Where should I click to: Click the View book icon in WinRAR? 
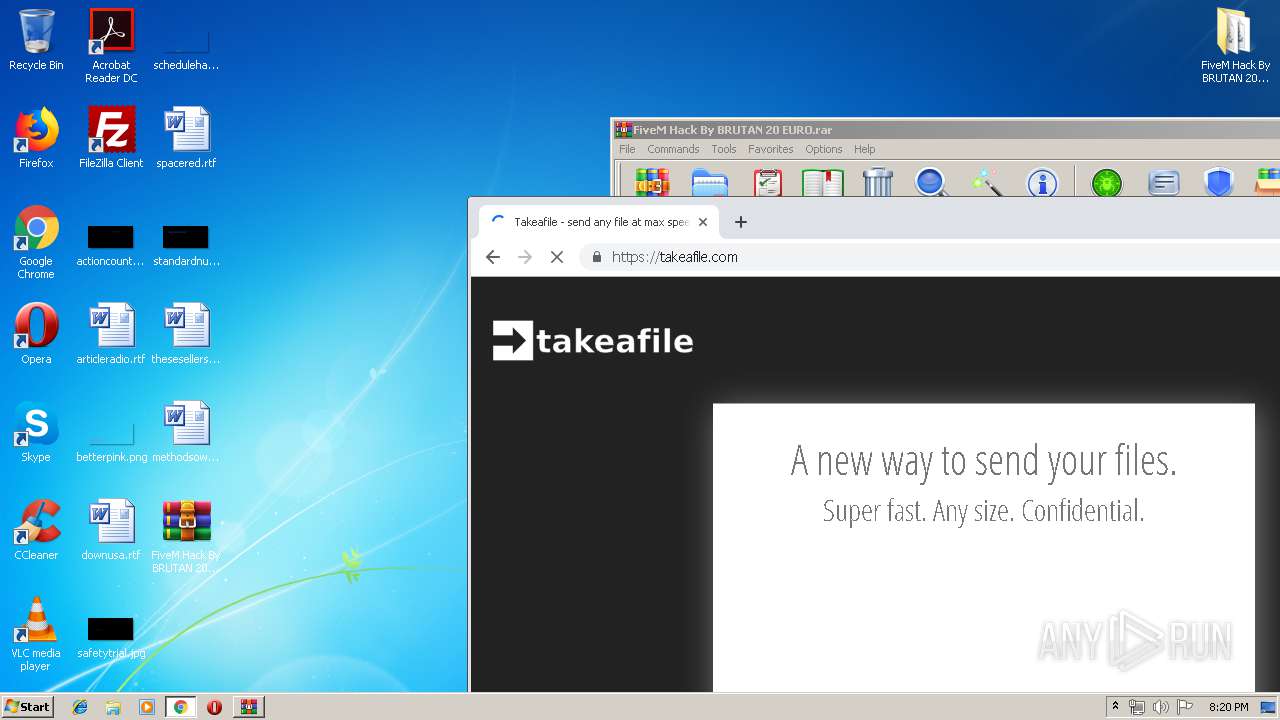pos(822,182)
